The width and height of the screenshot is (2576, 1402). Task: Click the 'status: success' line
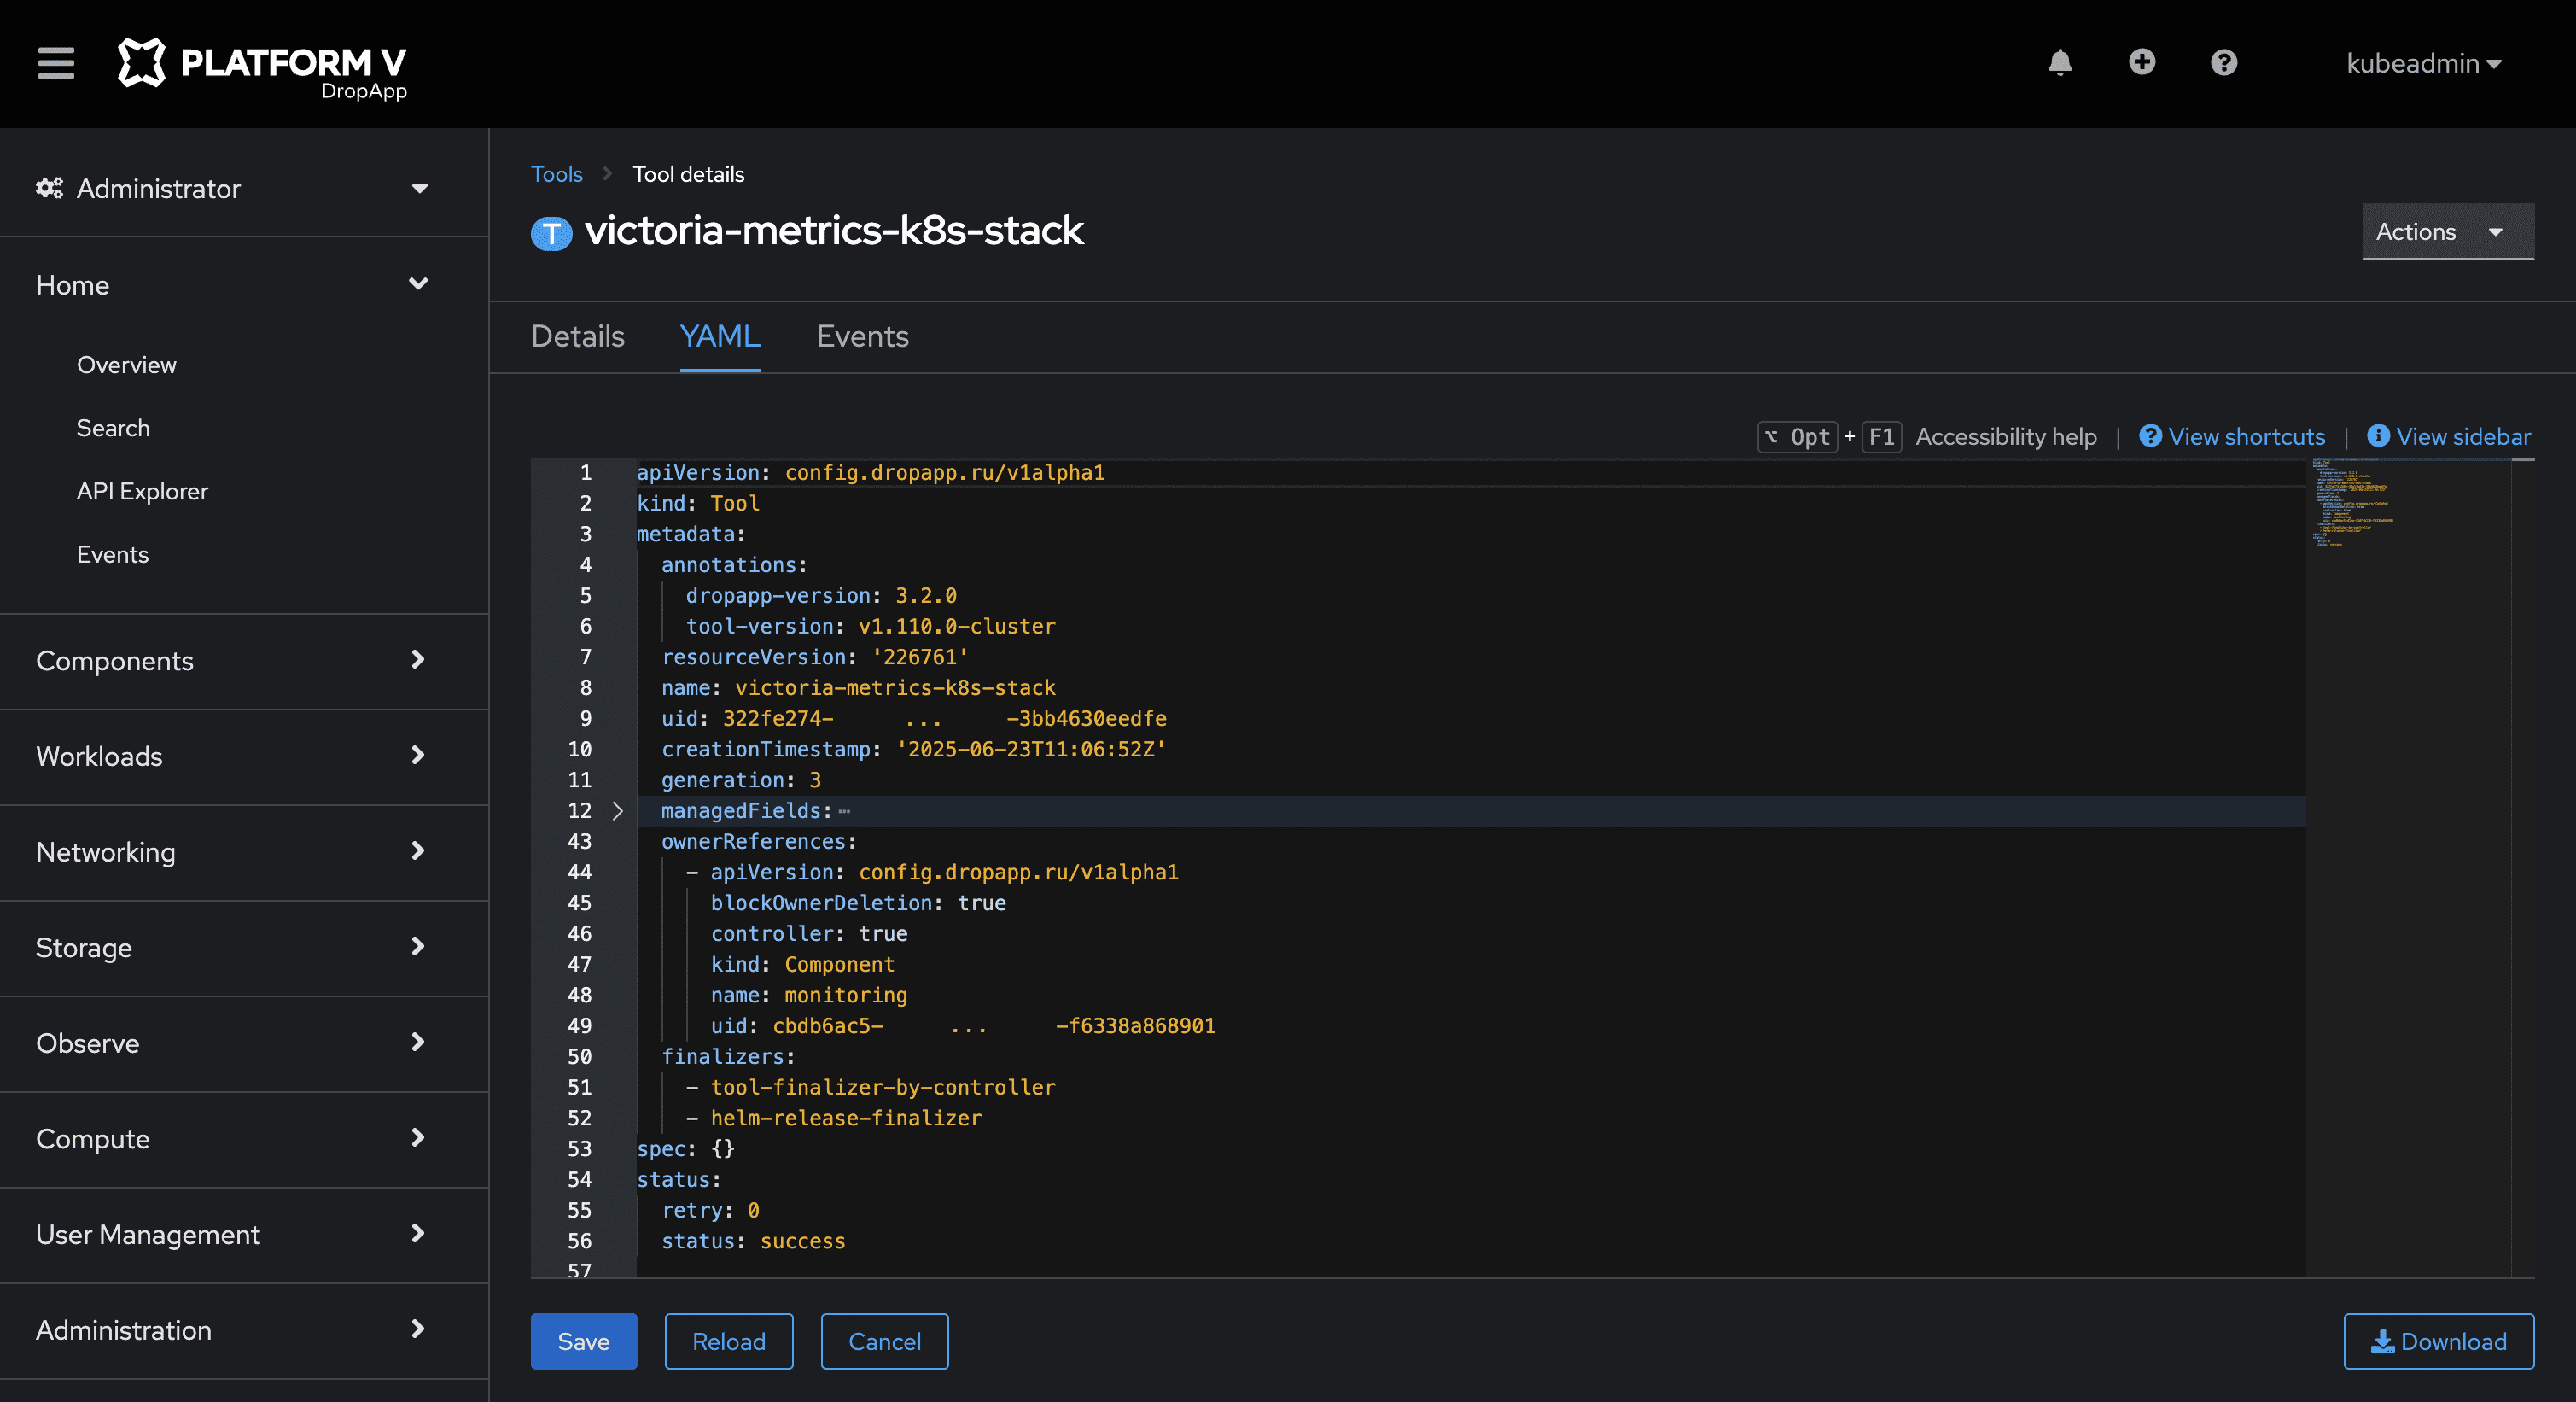point(753,1241)
